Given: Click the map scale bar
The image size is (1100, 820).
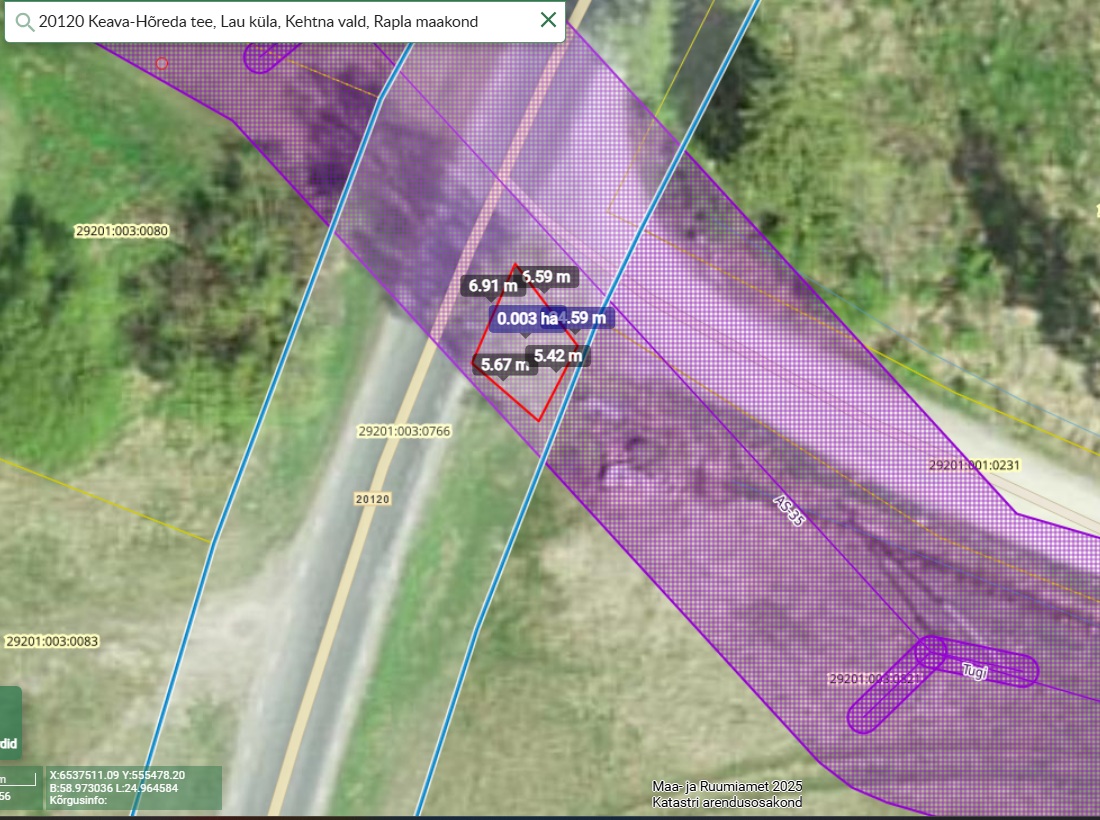Looking at the screenshot, I should tap(17, 780).
